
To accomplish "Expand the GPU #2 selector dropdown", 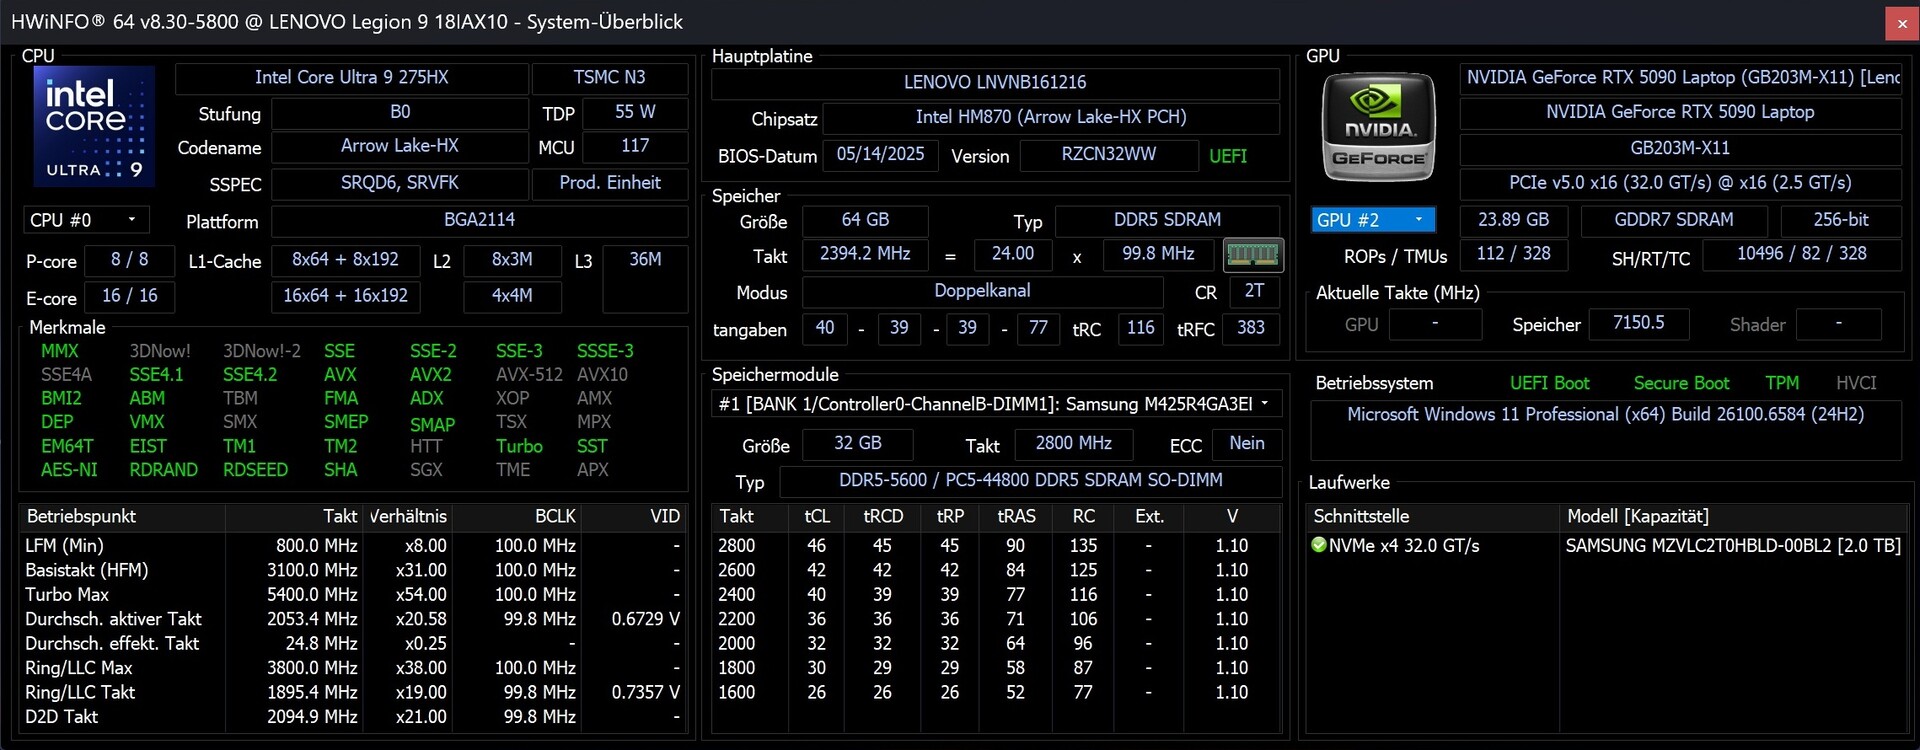I will 1372,220.
